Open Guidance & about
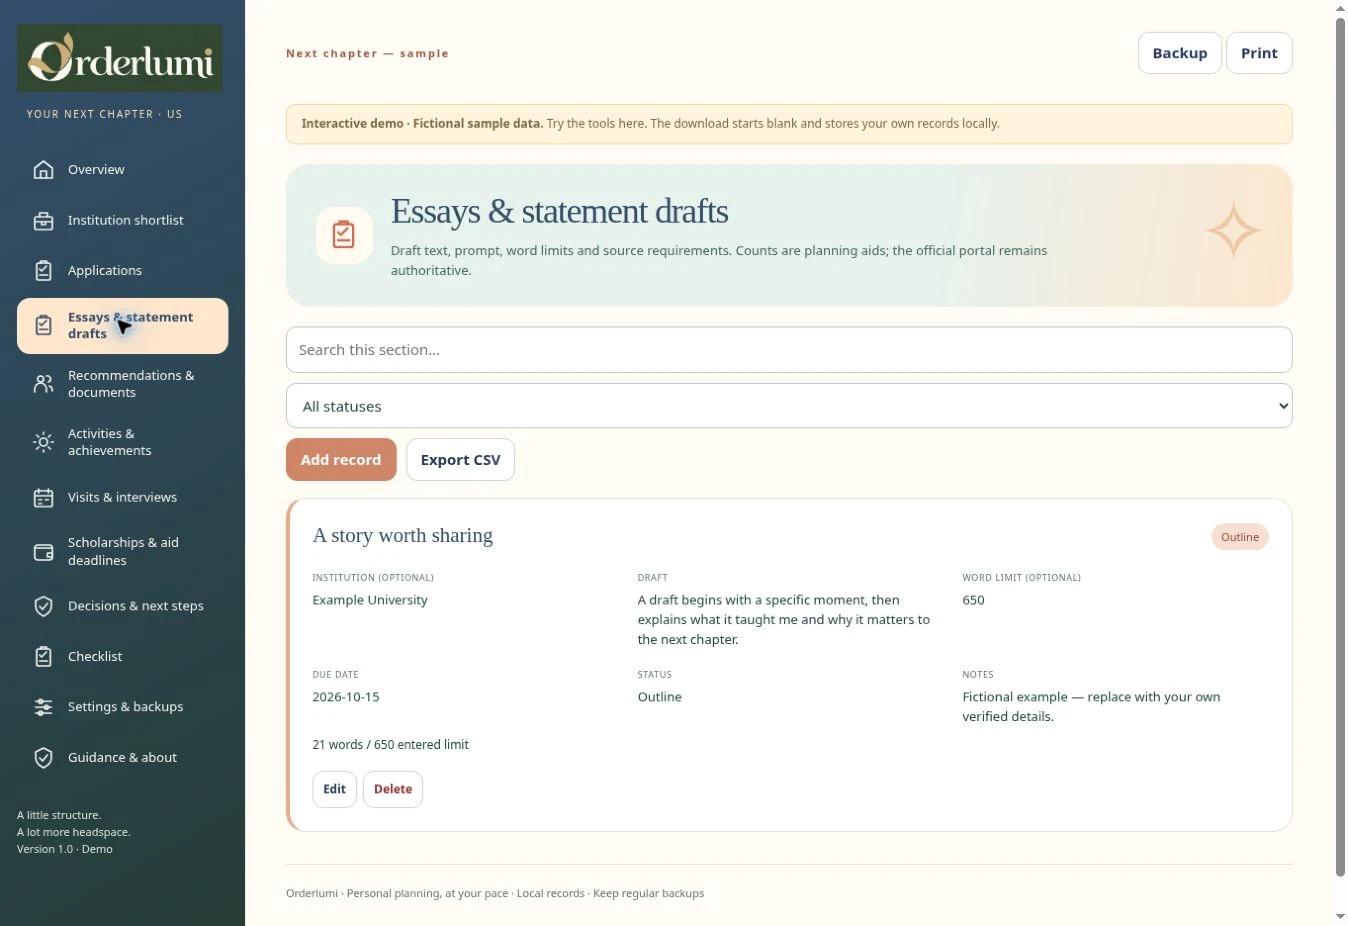Image resolution: width=1348 pixels, height=926 pixels. [122, 758]
